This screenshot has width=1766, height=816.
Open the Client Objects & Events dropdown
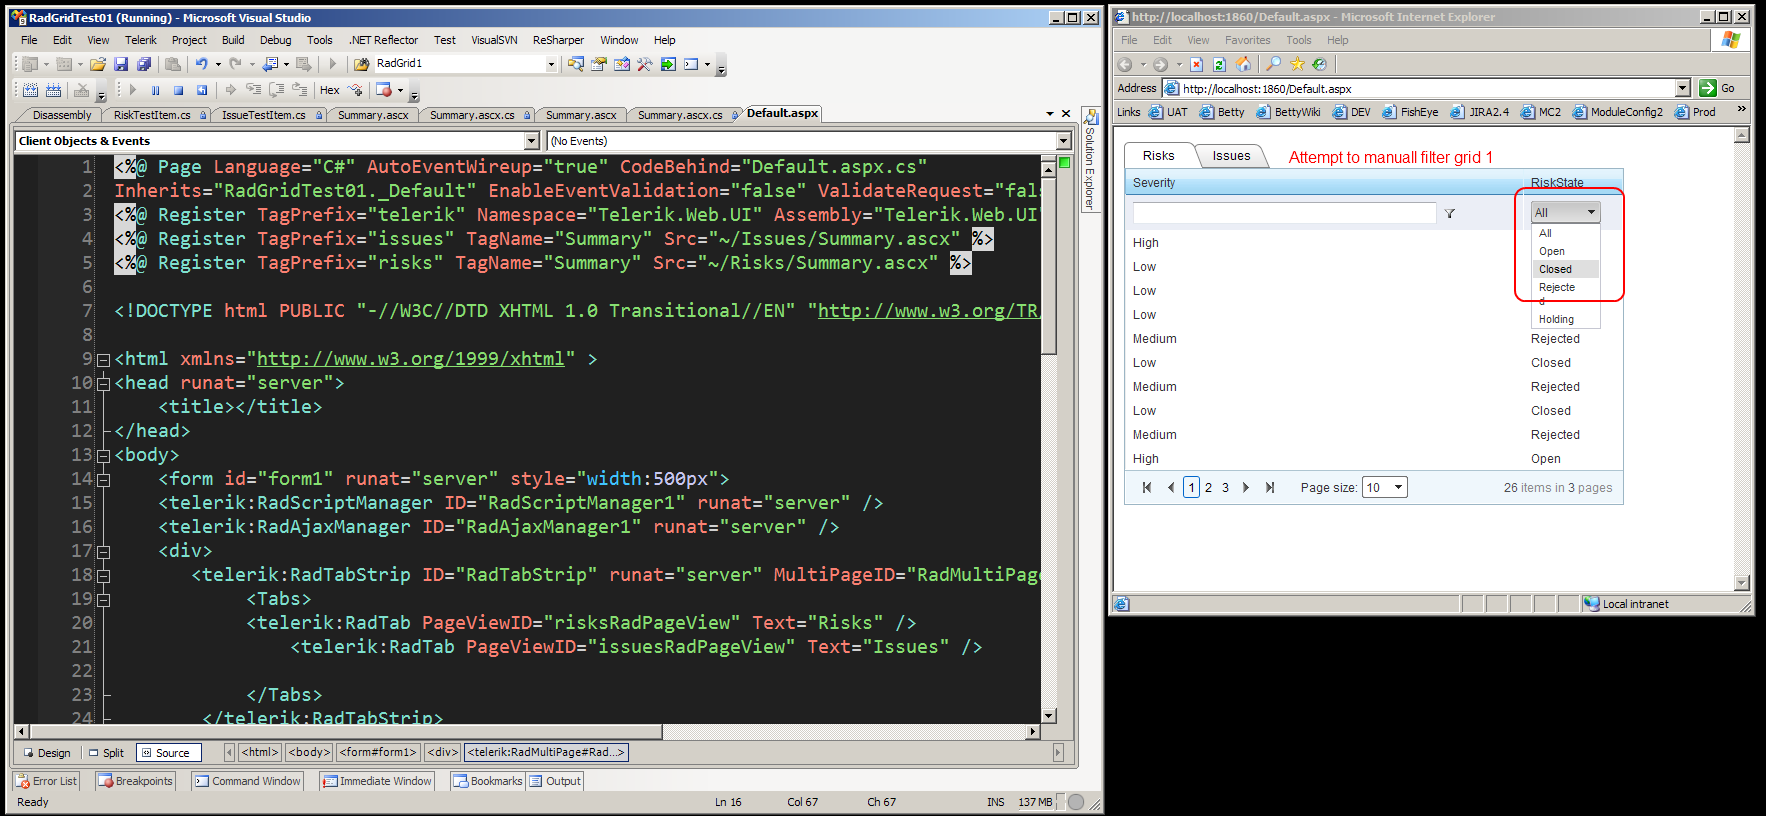(532, 141)
